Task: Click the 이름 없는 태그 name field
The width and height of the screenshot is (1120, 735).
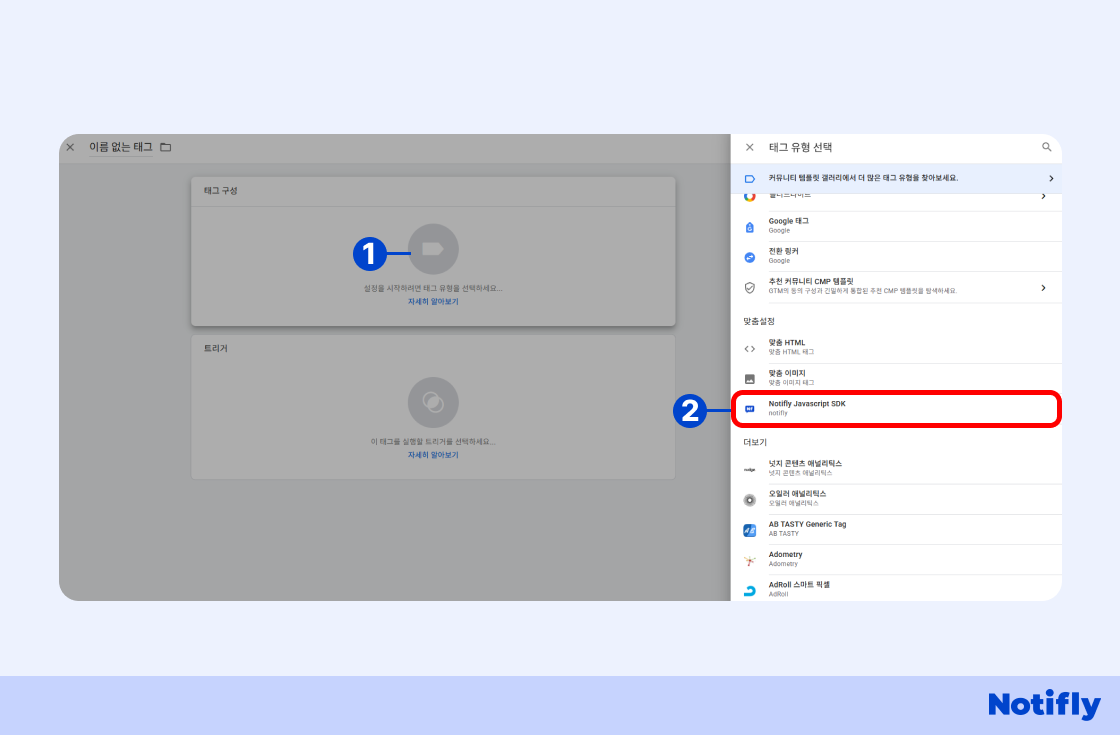Action: pyautogui.click(x=121, y=147)
